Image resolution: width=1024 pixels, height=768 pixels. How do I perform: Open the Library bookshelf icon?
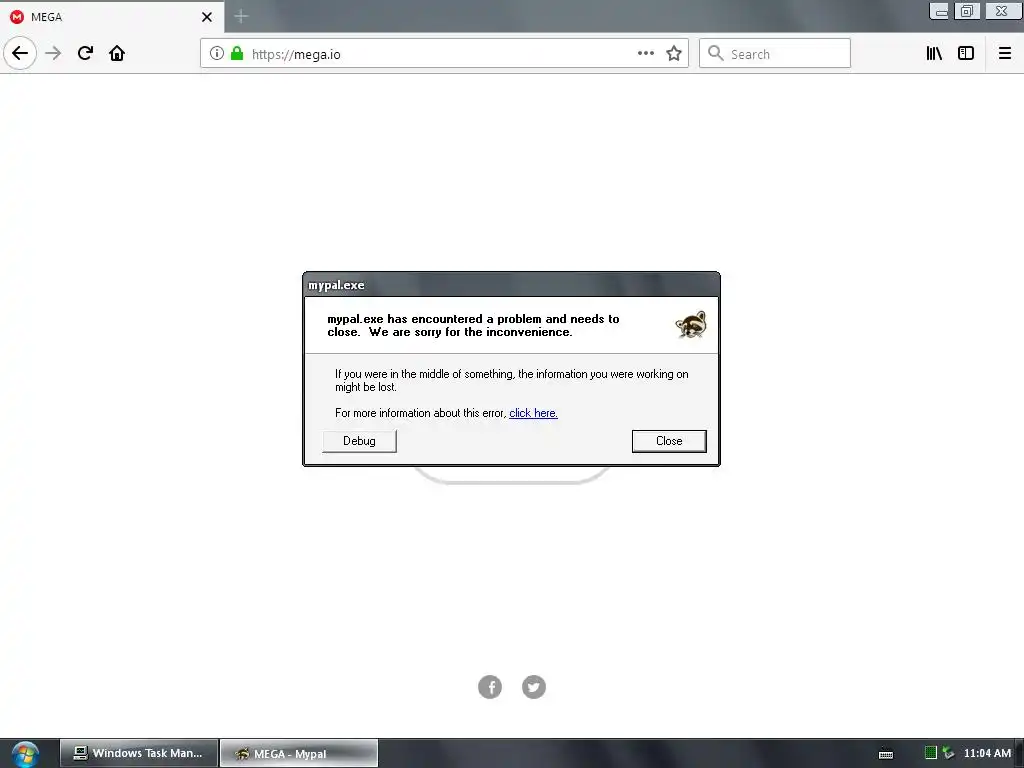pyautogui.click(x=935, y=54)
